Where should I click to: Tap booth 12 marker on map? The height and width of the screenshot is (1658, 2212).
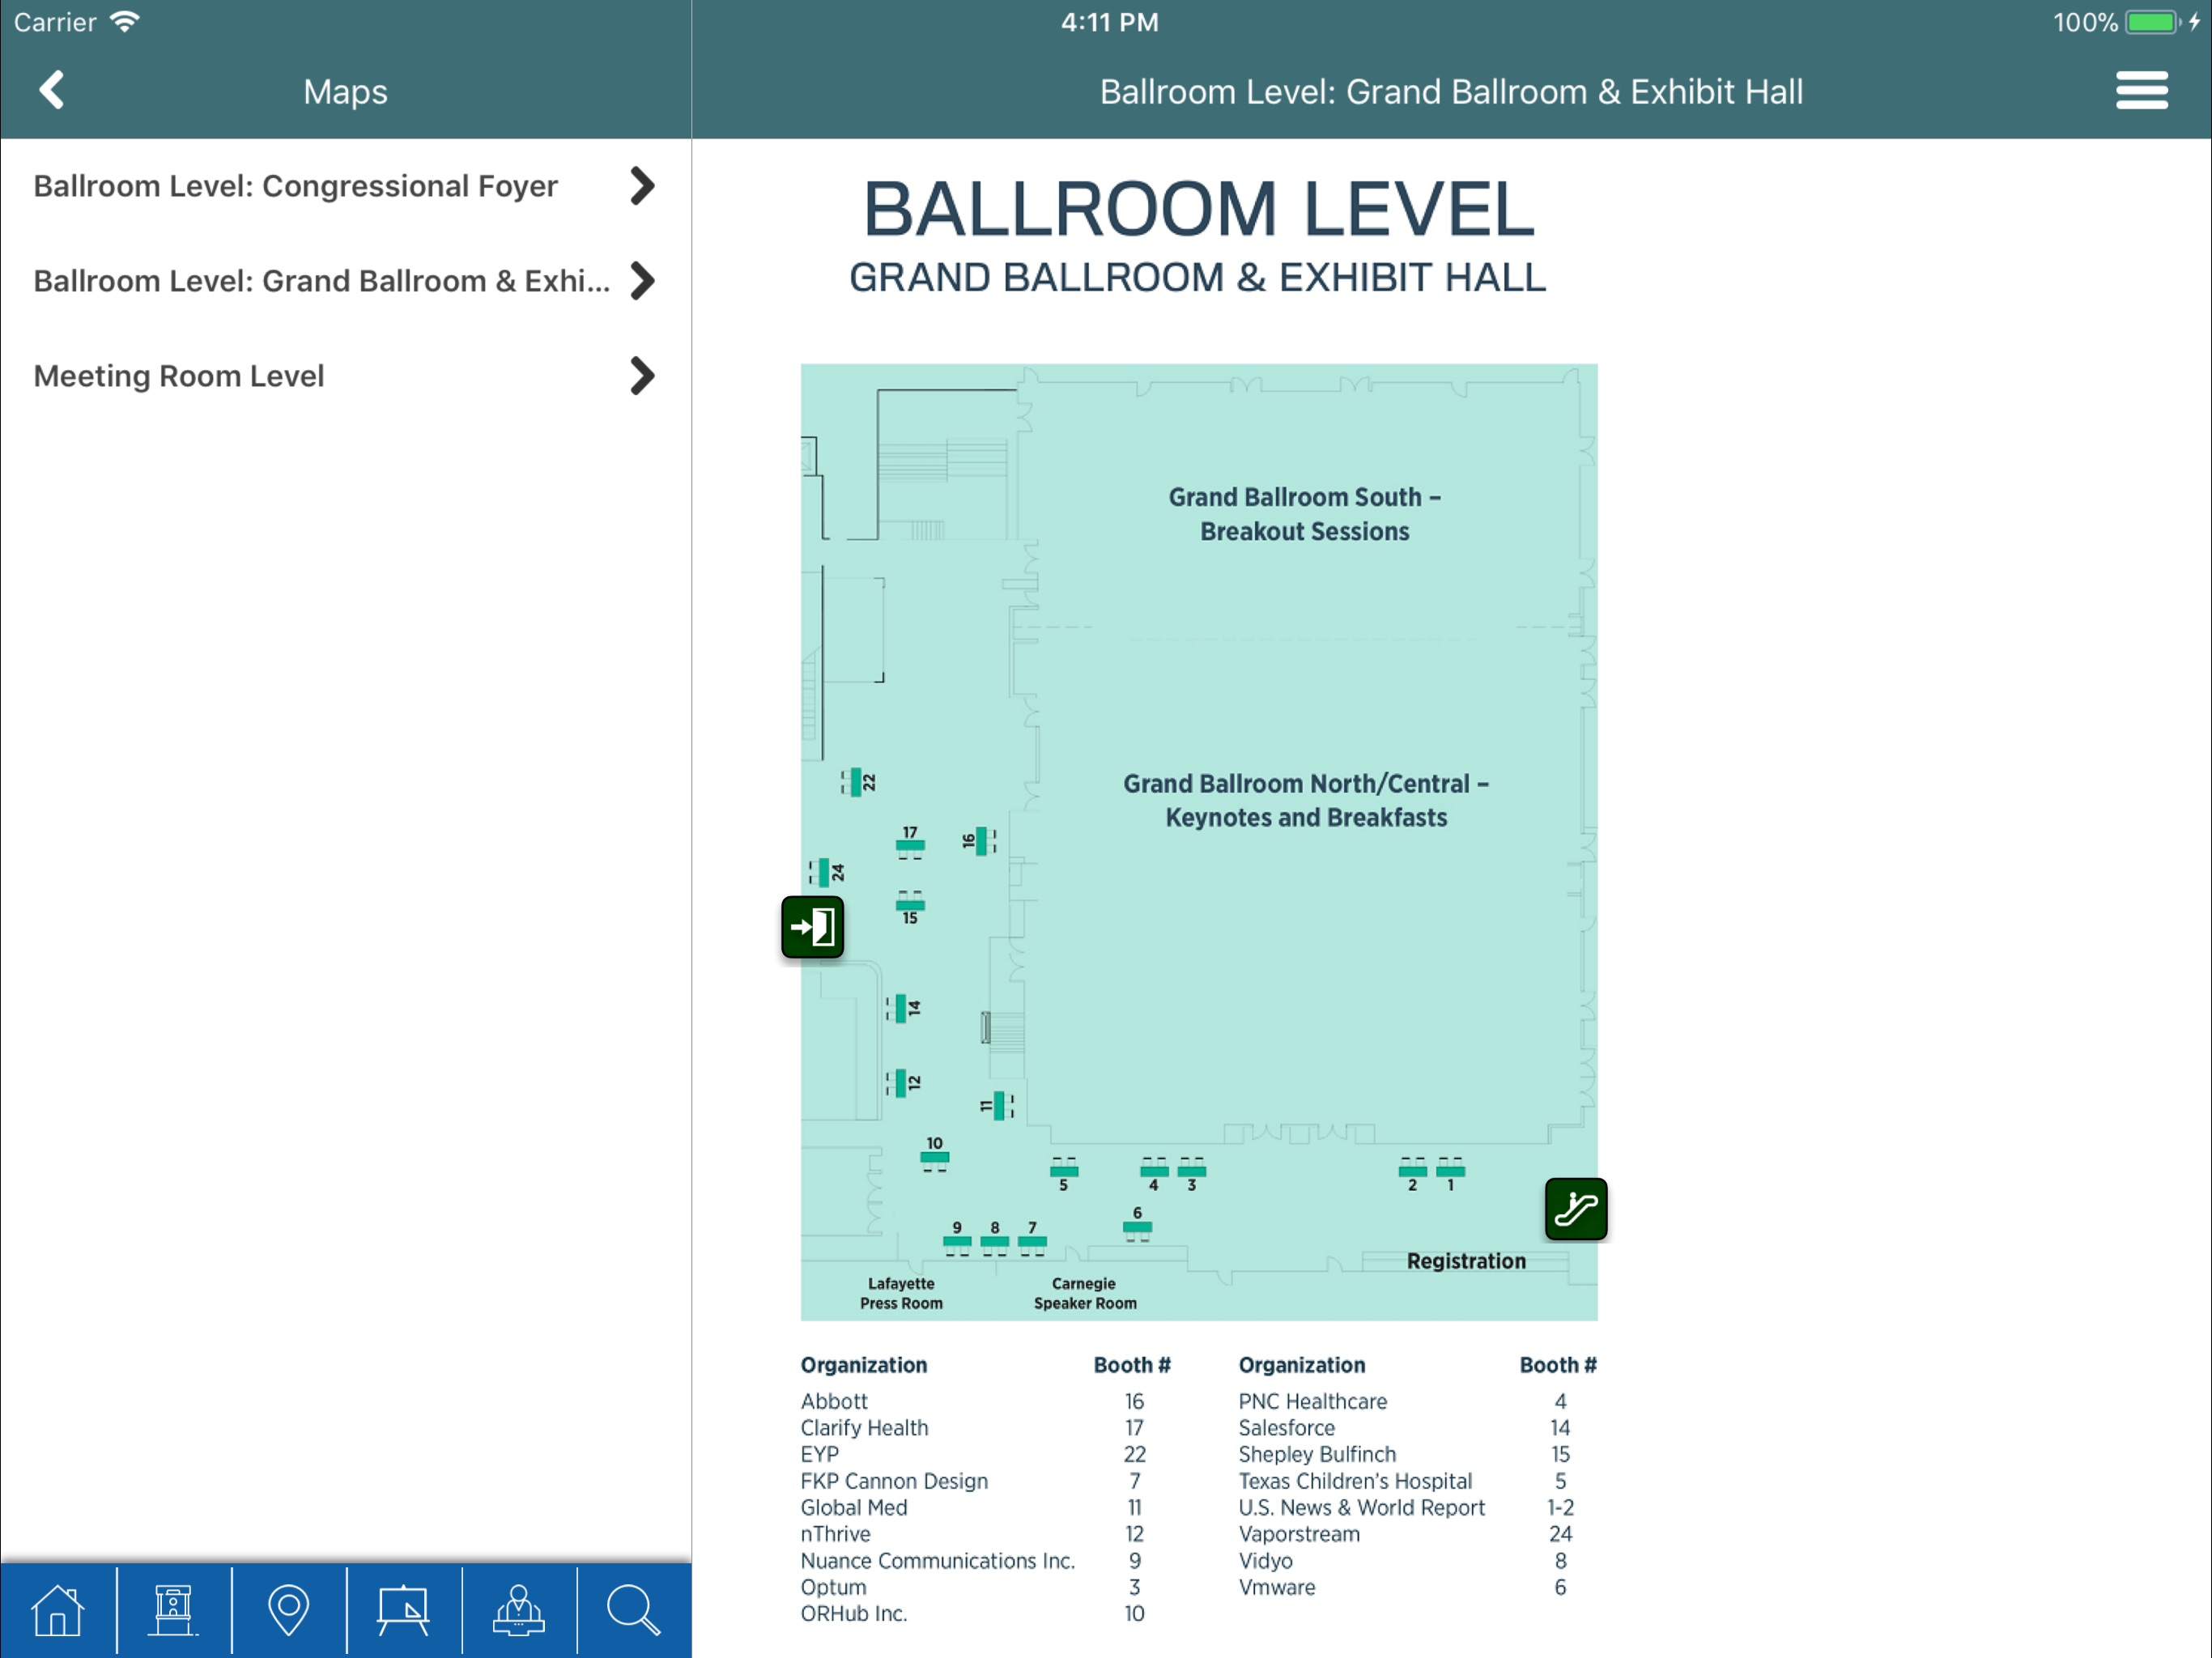pyautogui.click(x=903, y=1082)
